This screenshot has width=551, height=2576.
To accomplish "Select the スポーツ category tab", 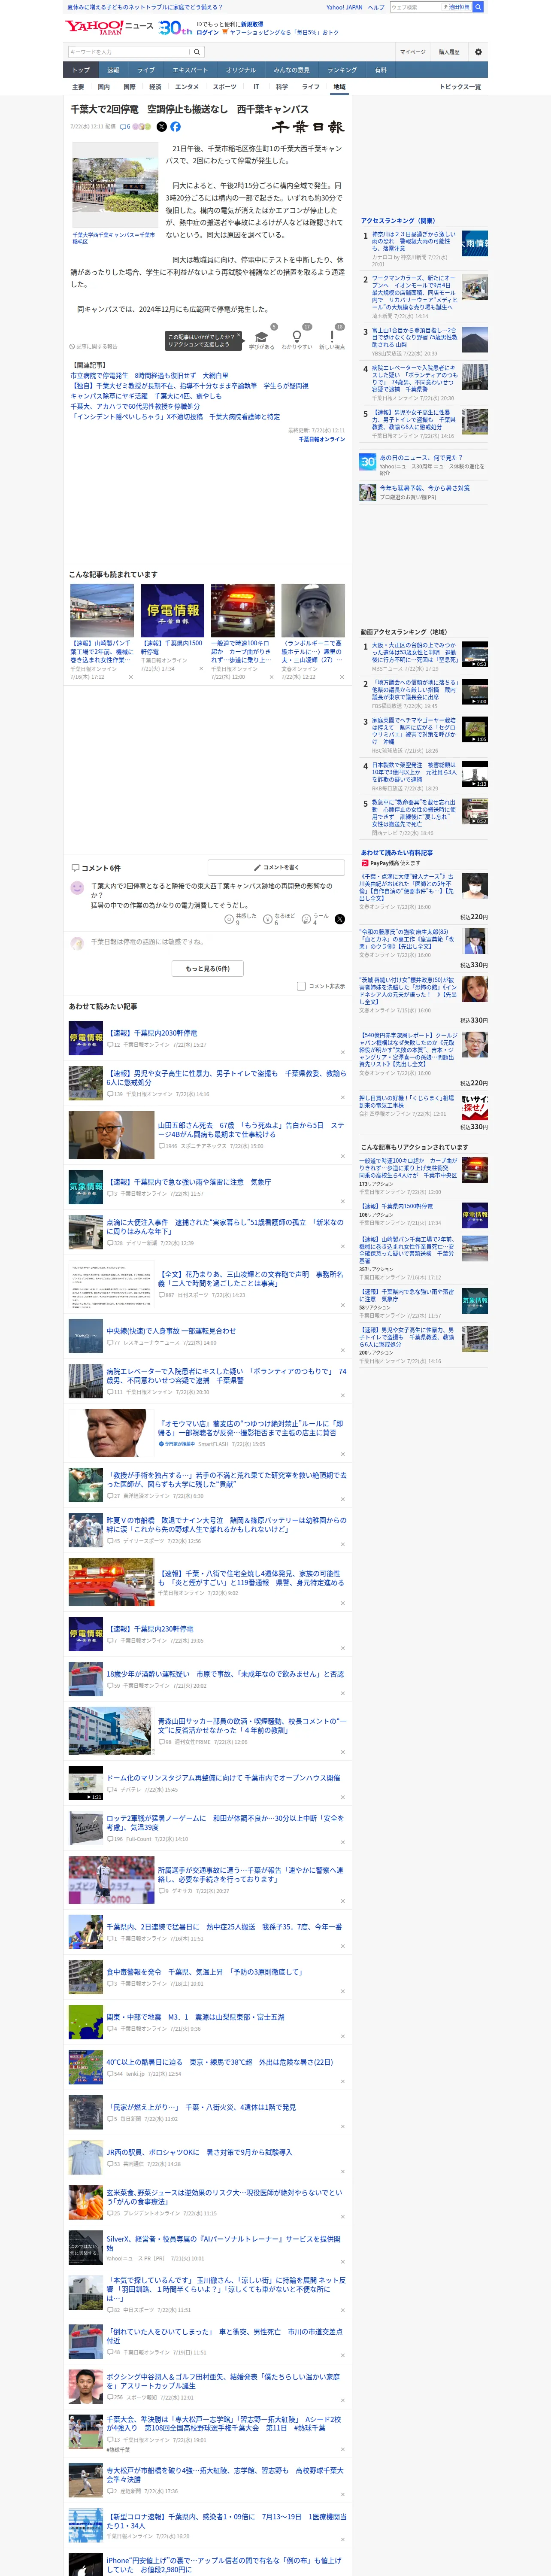I will click(x=225, y=87).
